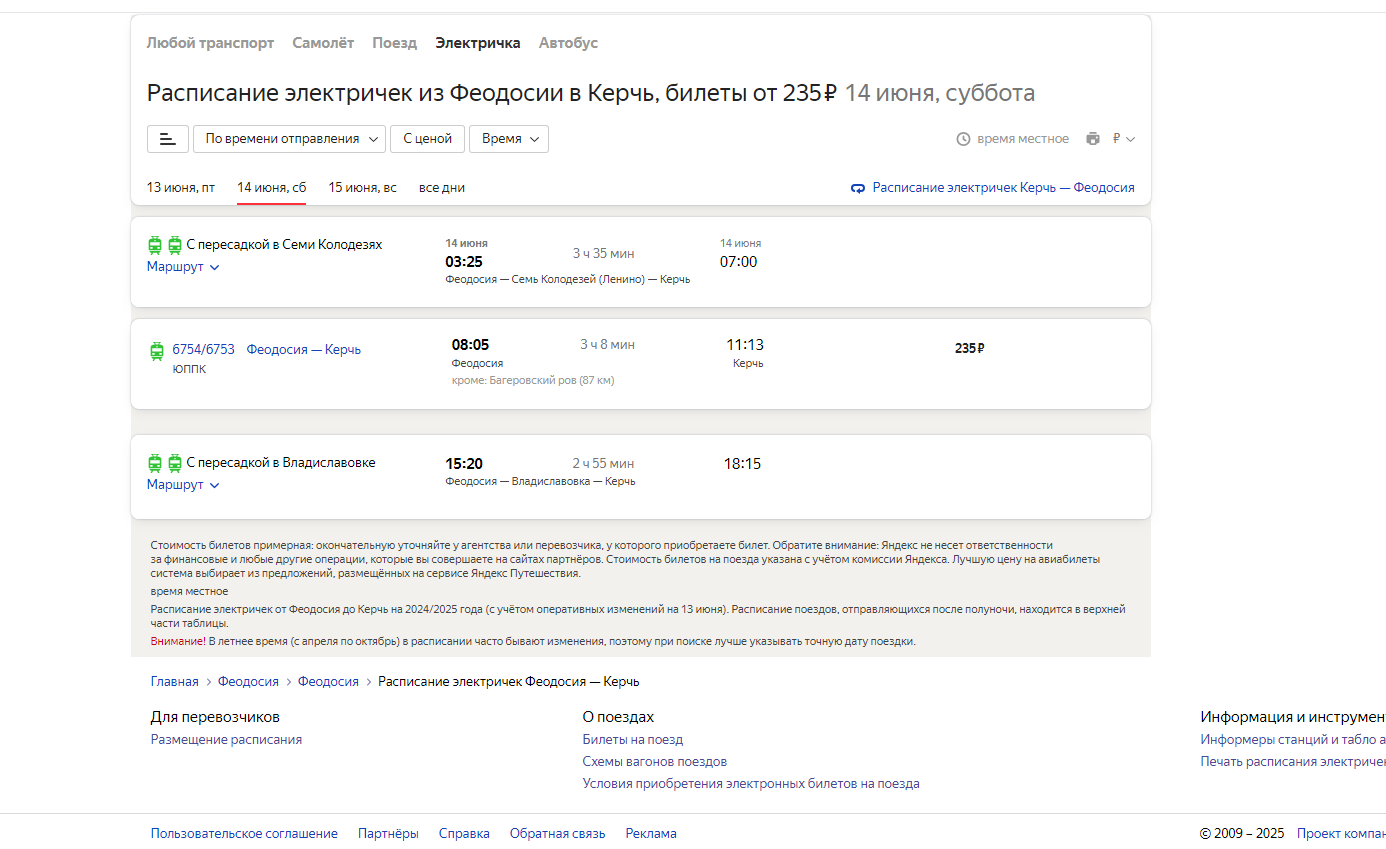Viewport: 1386px width, 849px height.
Task: Open the ruble currency selector
Action: click(x=1124, y=139)
